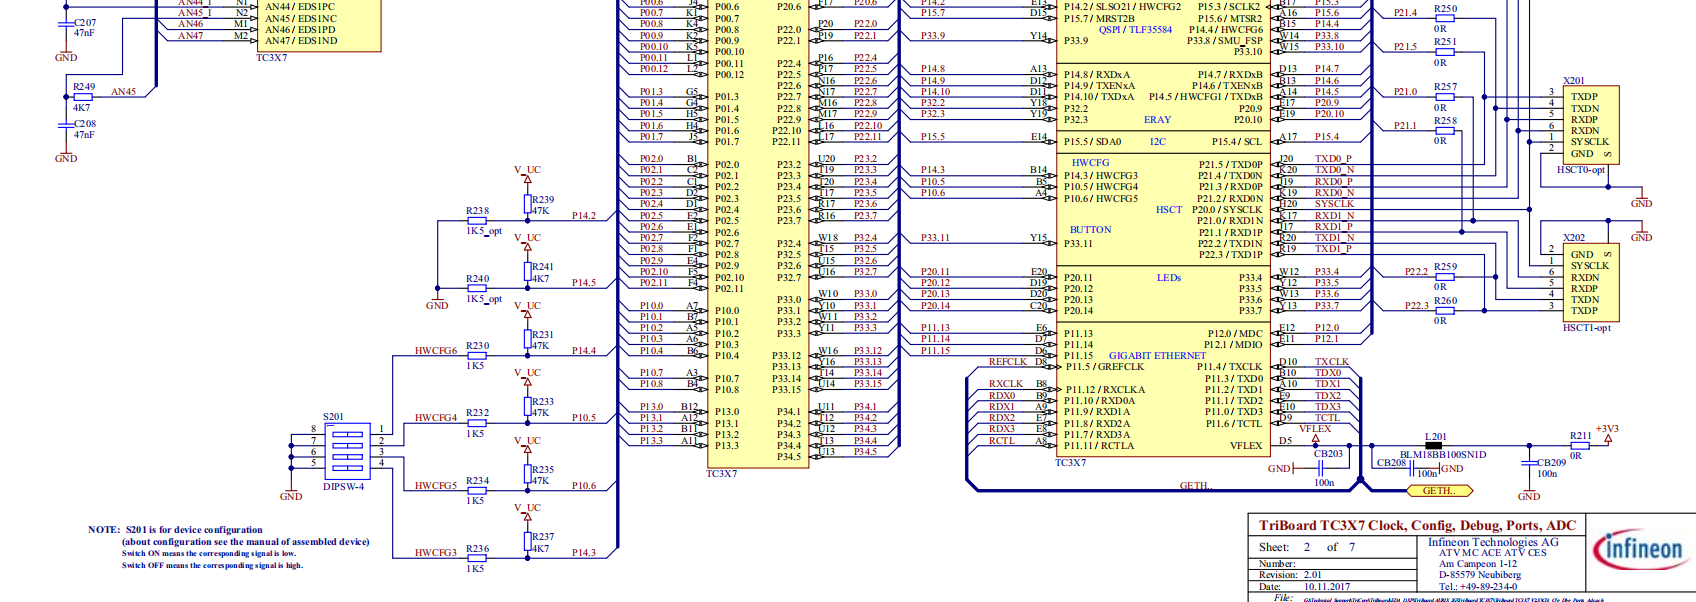Click the R239 47K pull-up resistor

coord(528,204)
